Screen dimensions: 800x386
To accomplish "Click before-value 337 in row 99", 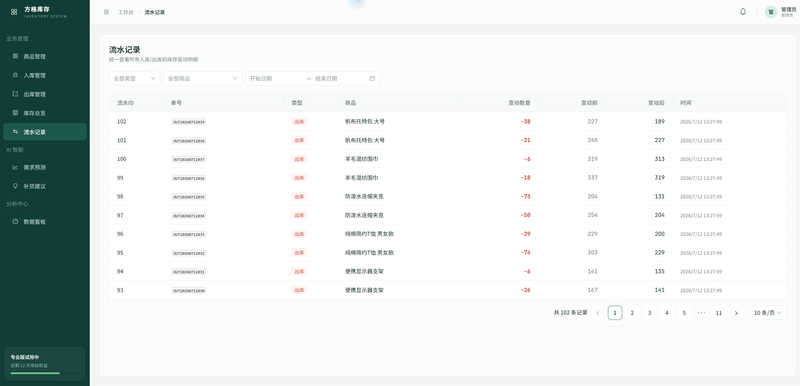I will [x=592, y=178].
